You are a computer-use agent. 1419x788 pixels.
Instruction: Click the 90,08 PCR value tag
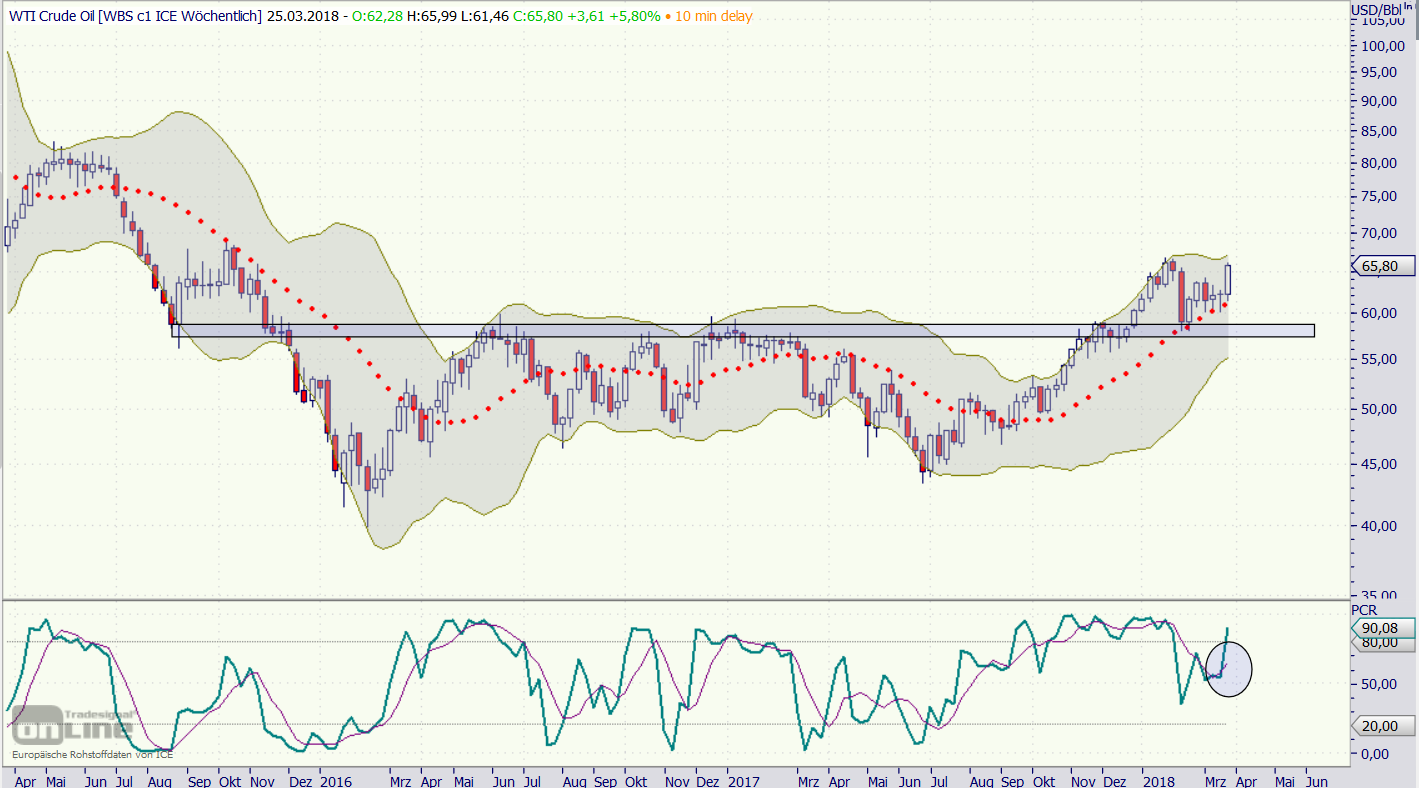tap(1384, 628)
